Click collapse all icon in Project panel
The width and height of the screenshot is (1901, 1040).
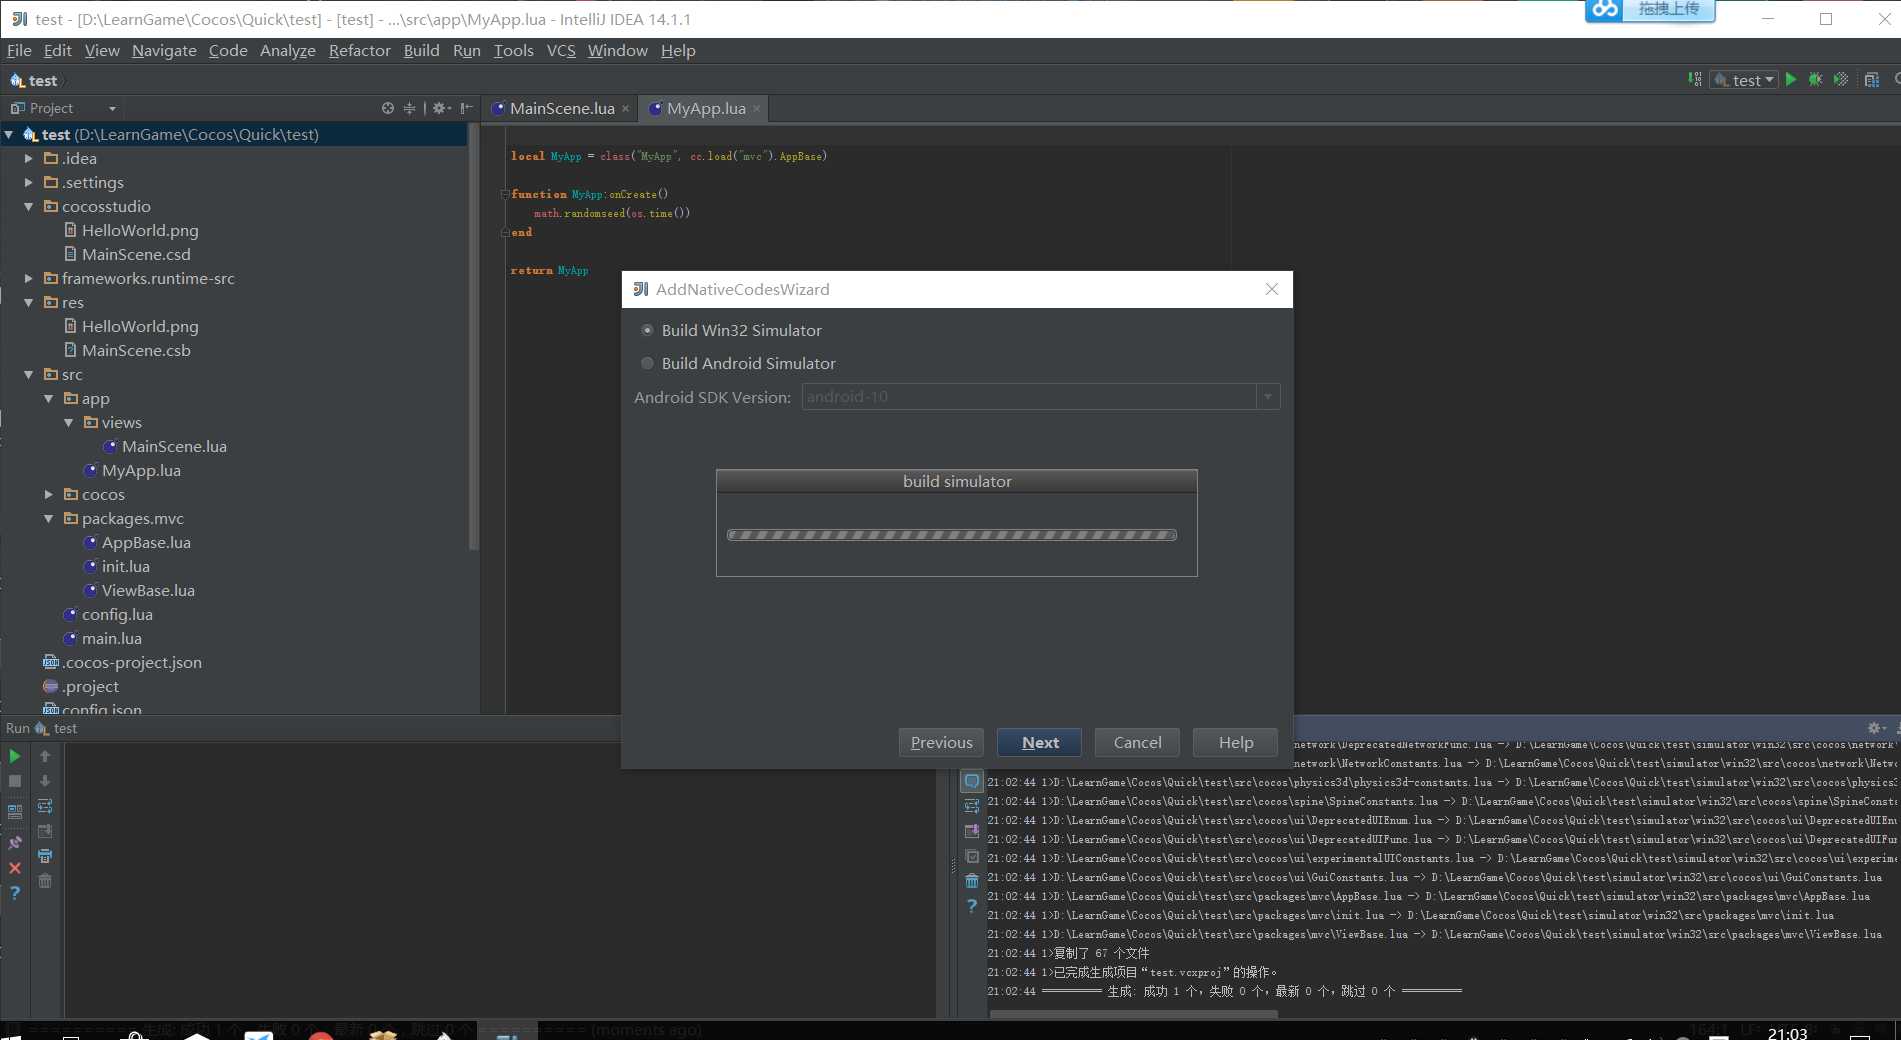pos(409,108)
